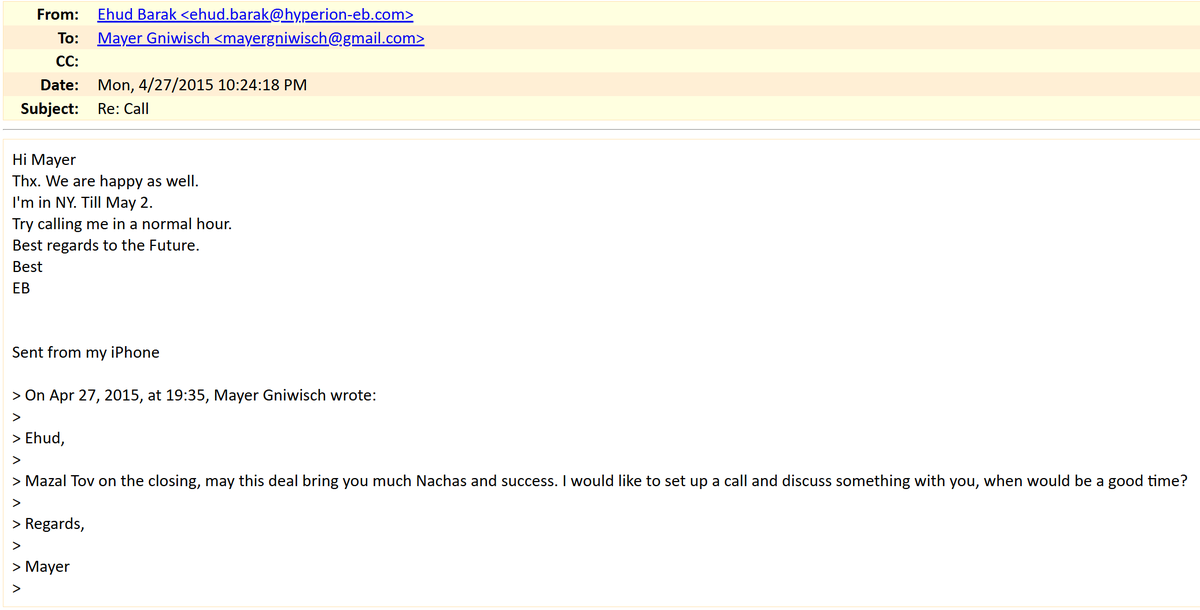Click the "Subject:" header label
The width and height of the screenshot is (1200, 610).
tap(50, 108)
